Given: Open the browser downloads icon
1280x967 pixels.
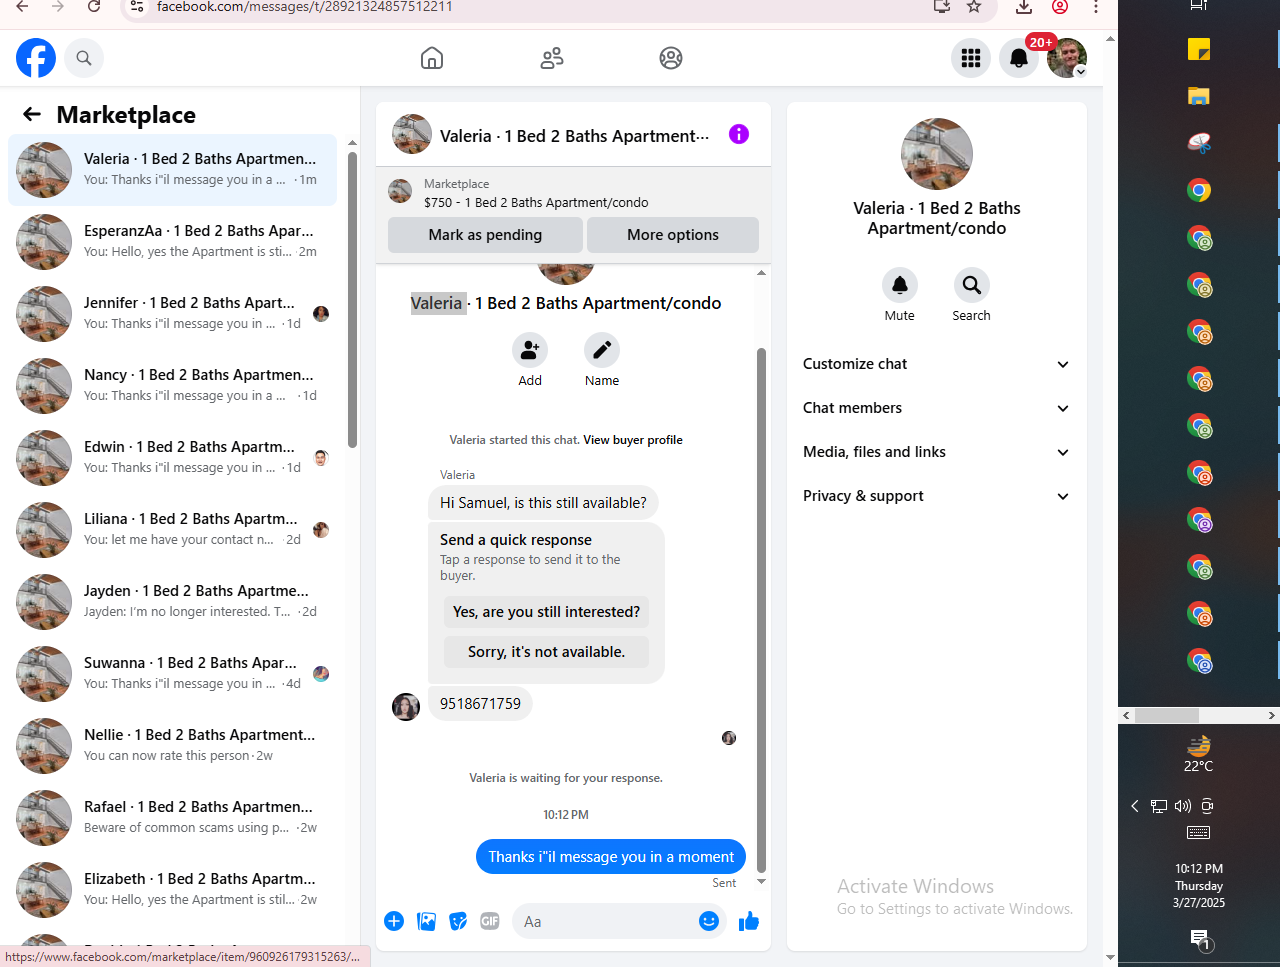Looking at the screenshot, I should coord(1024,7).
